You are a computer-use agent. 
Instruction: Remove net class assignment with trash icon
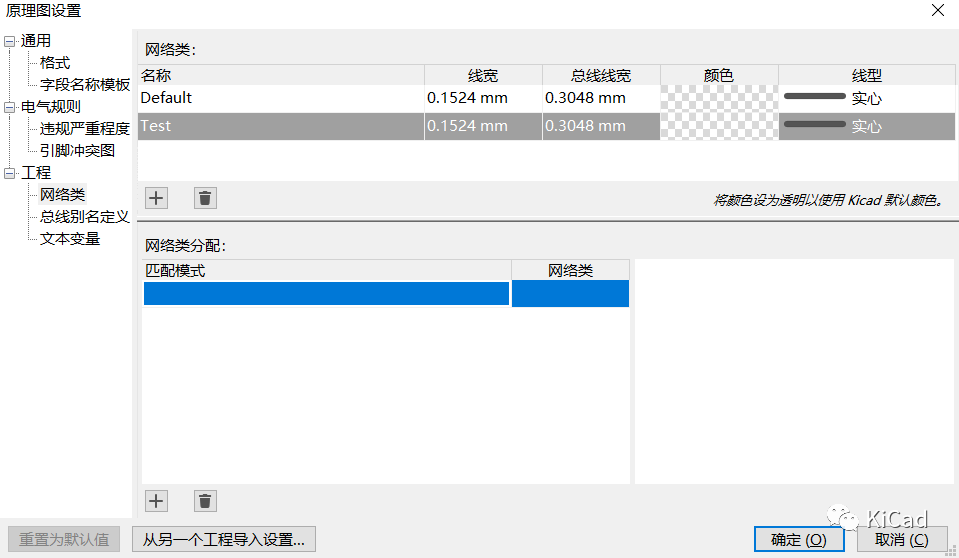click(206, 501)
